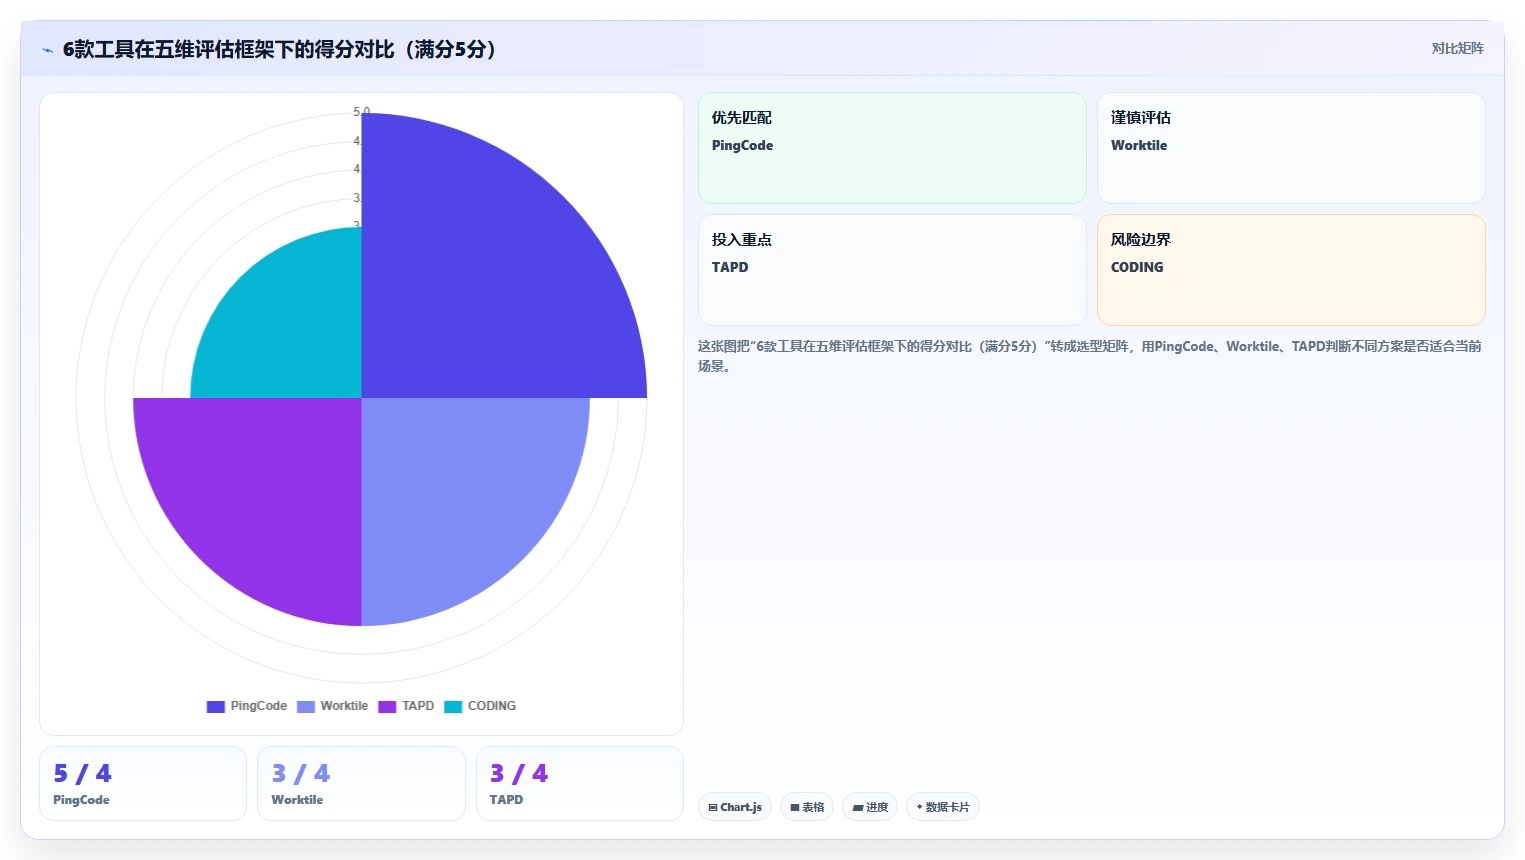1525x860 pixels.
Task: Click the TAPD legend color swatch
Action: click(387, 706)
